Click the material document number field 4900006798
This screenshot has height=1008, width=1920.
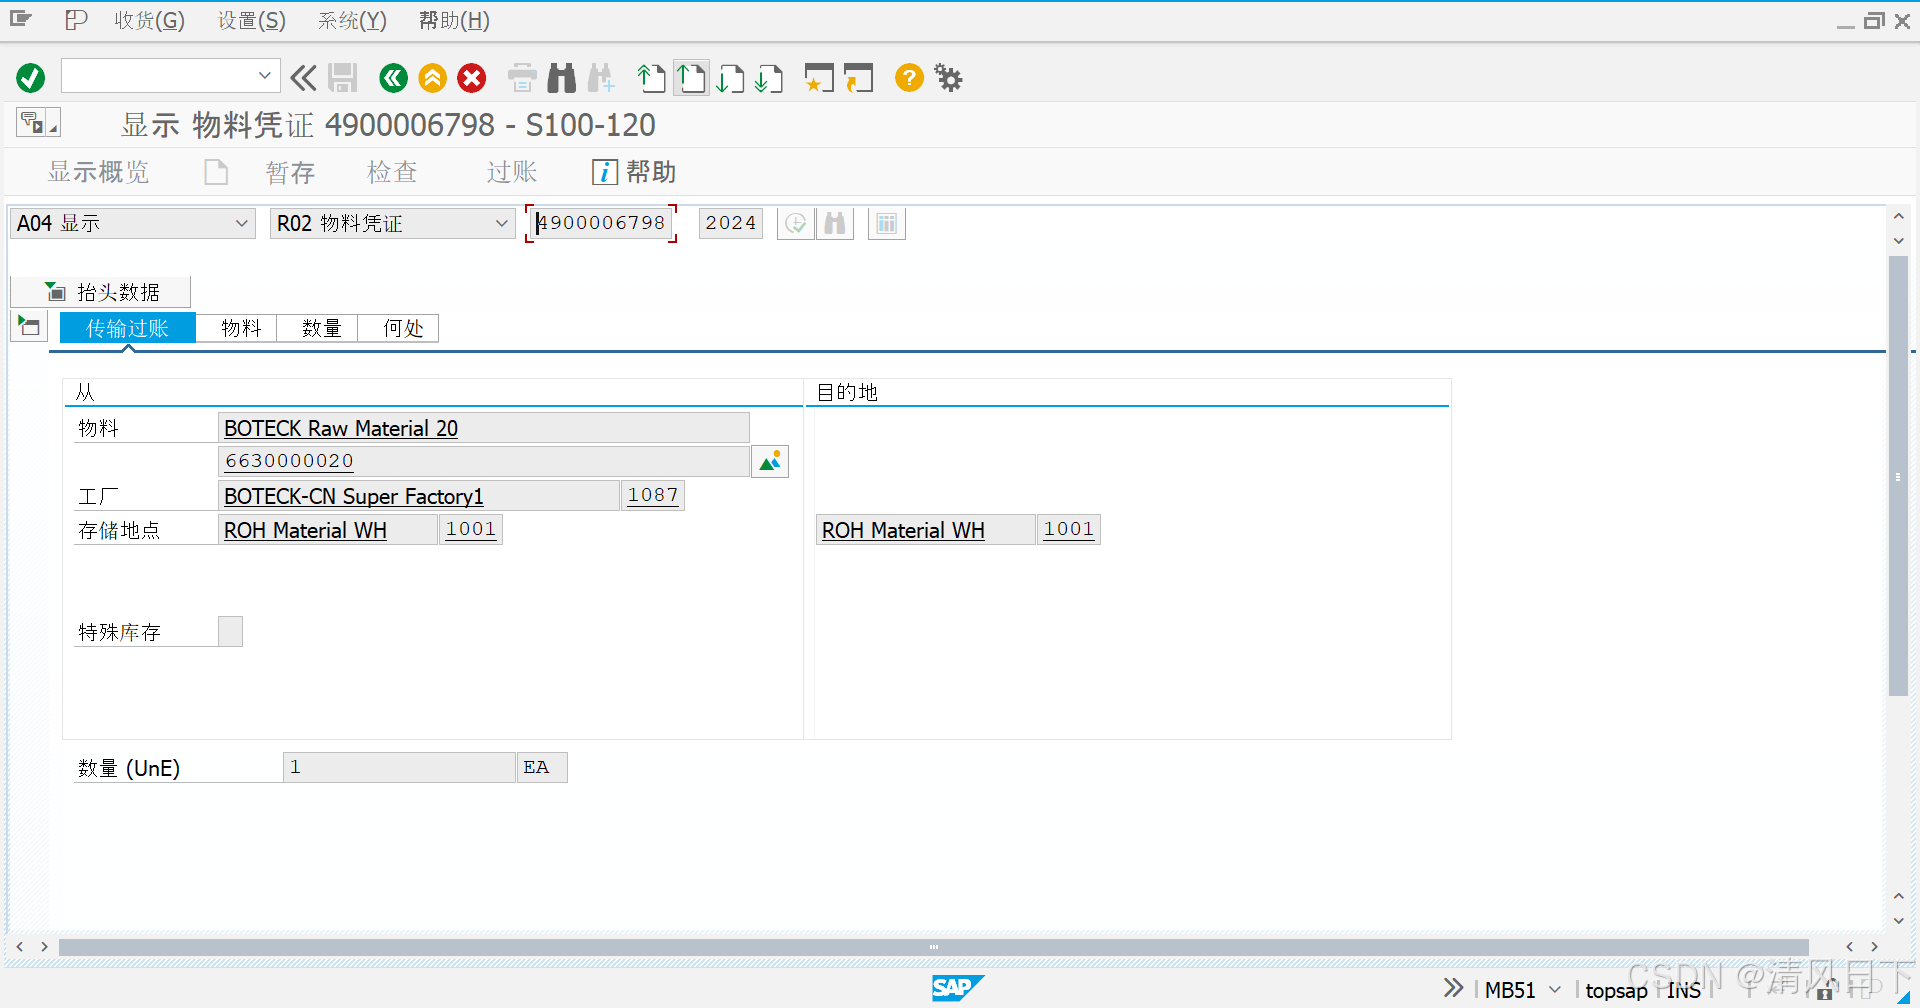(602, 223)
